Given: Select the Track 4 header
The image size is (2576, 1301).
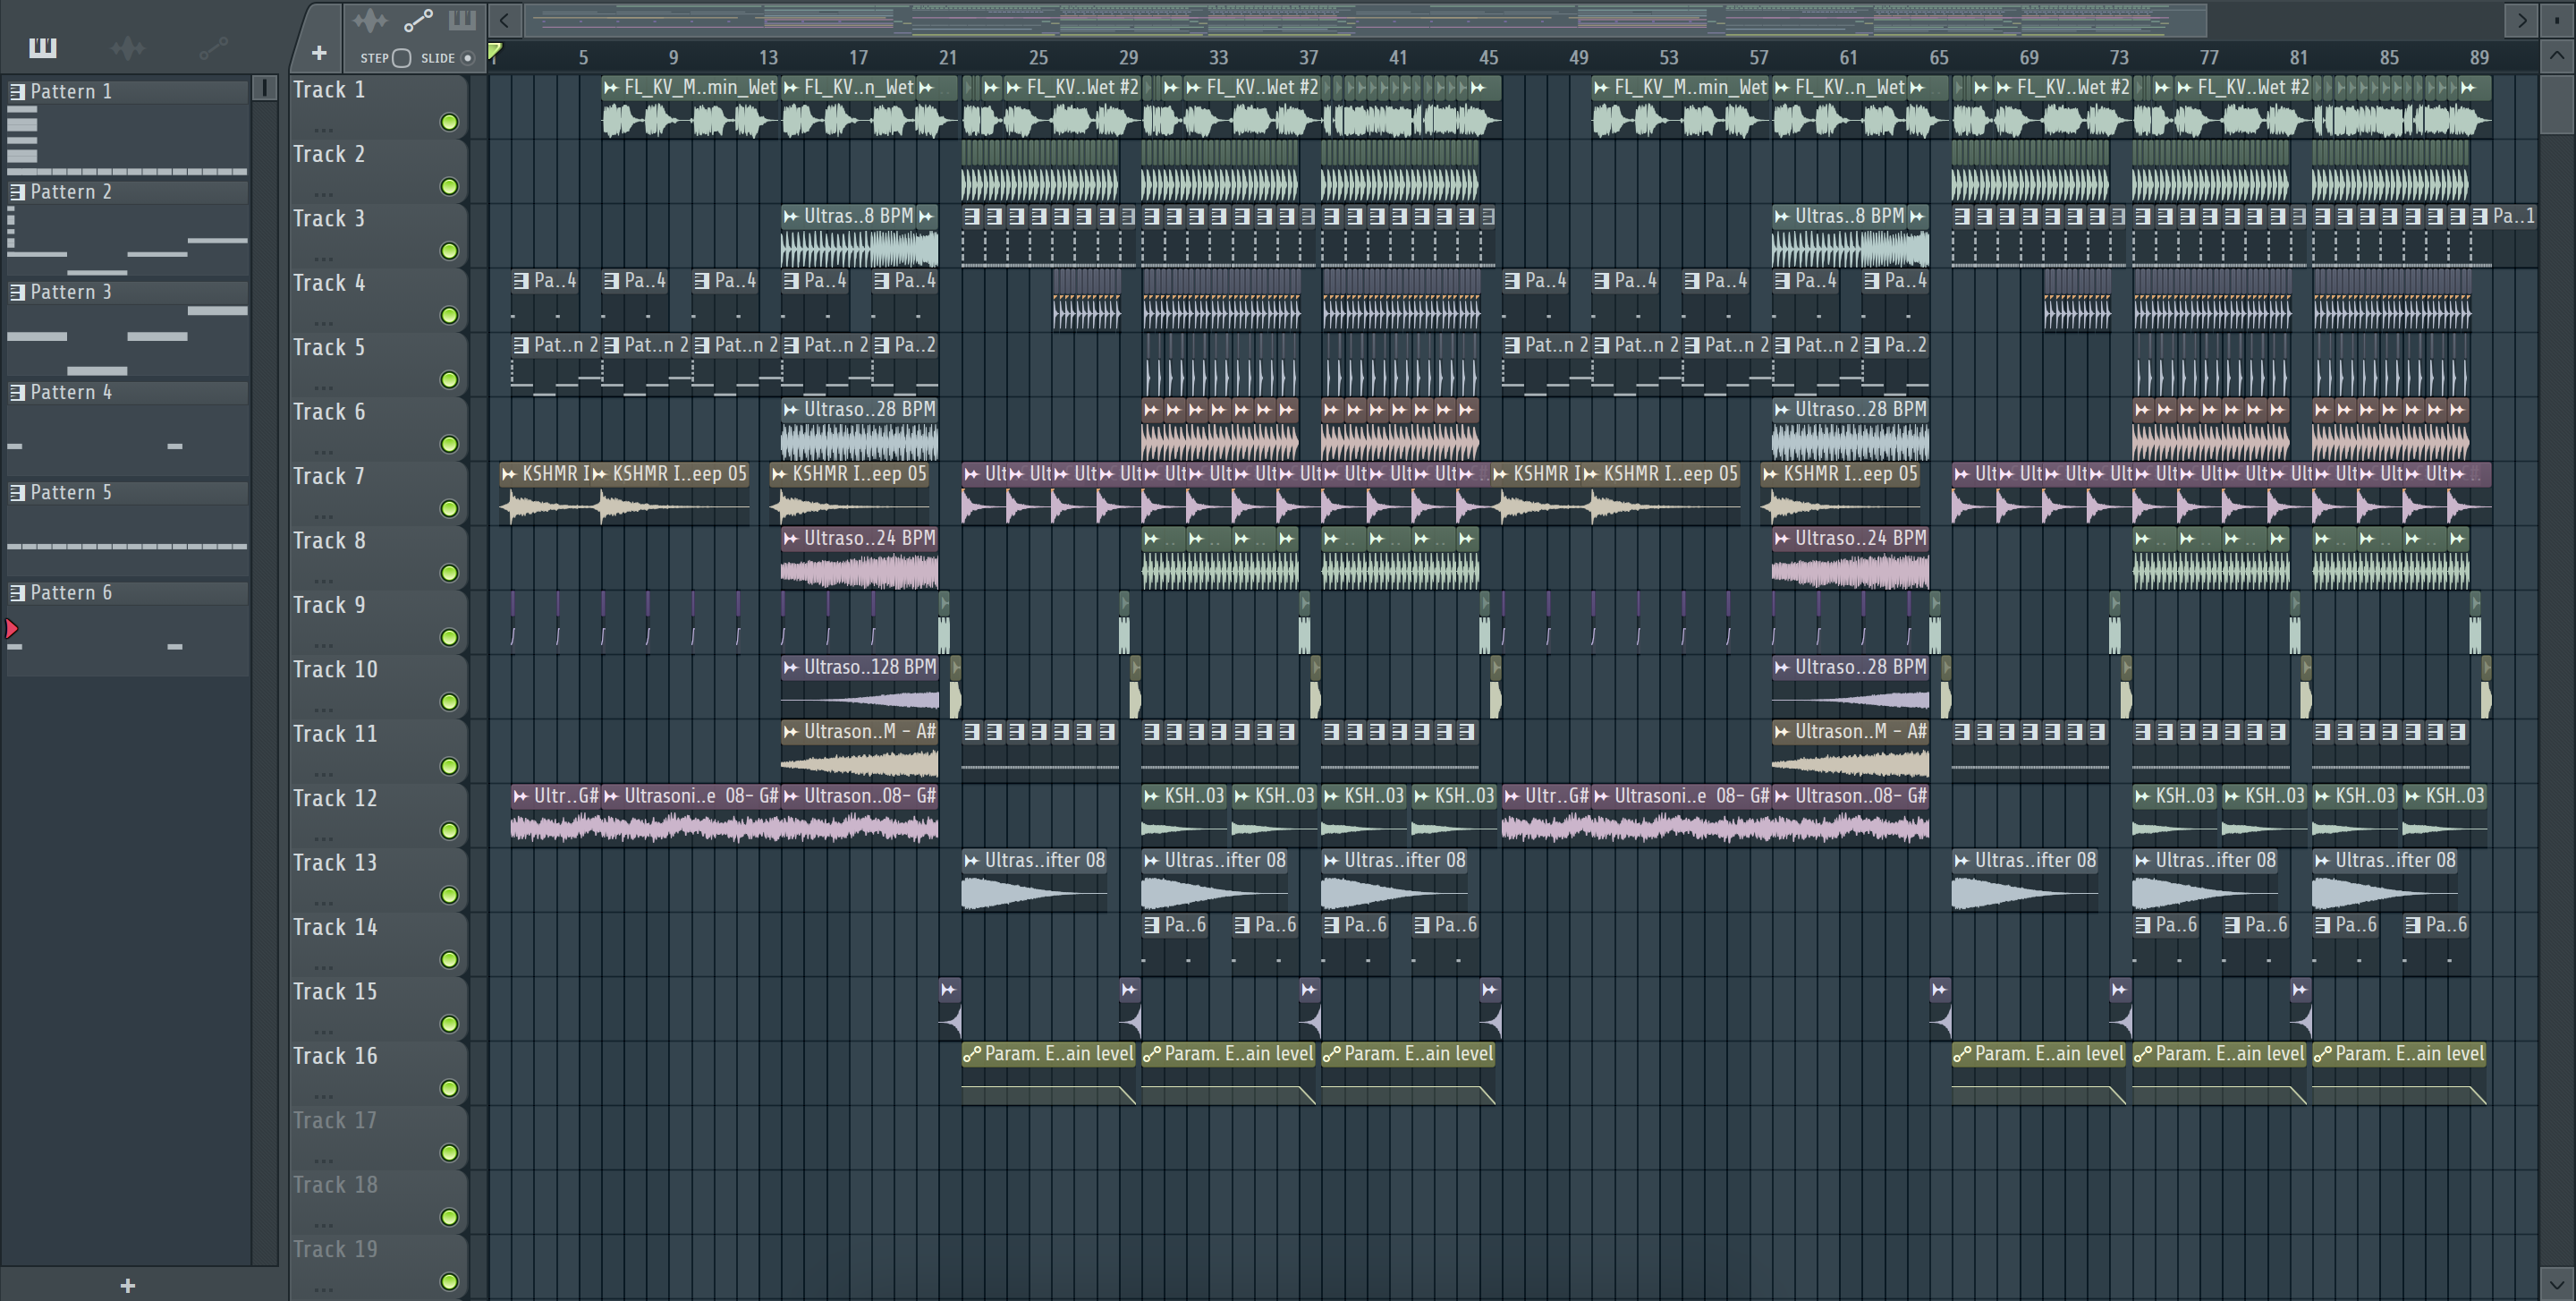Looking at the screenshot, I should (x=378, y=300).
